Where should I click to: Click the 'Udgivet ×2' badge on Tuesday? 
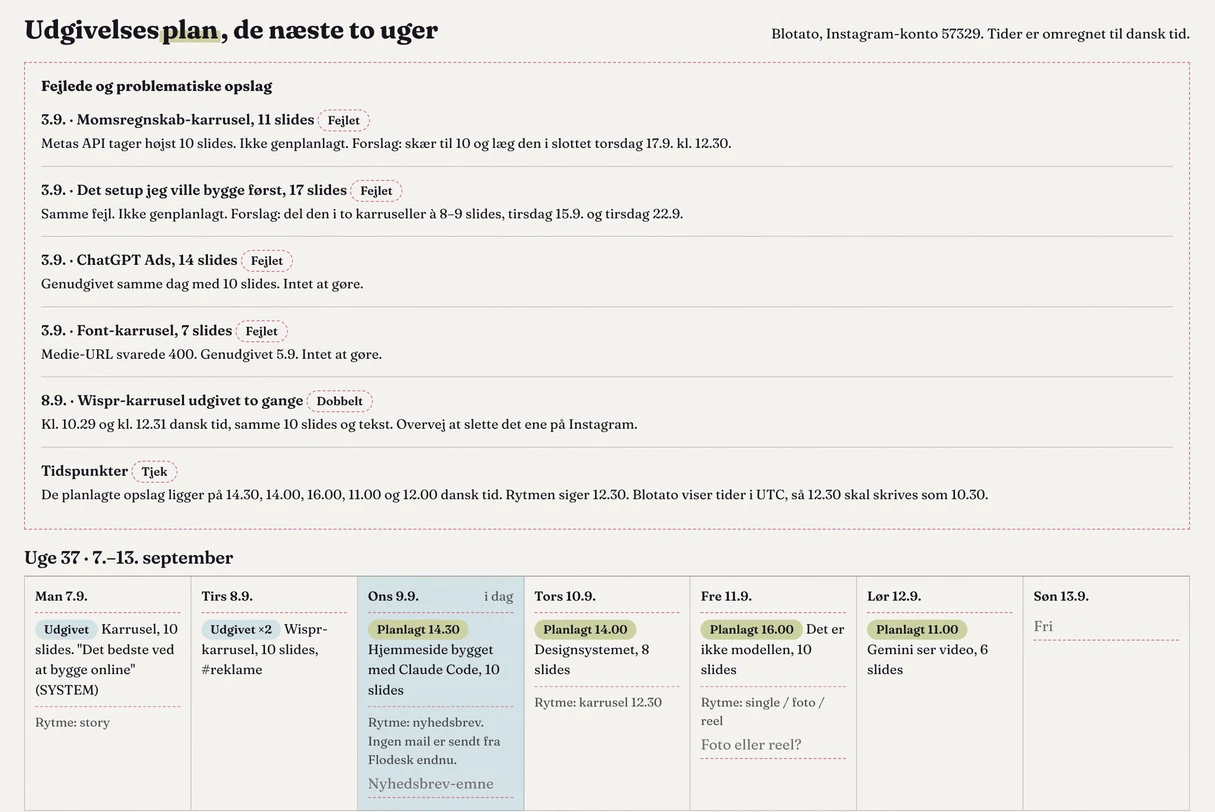tap(241, 630)
